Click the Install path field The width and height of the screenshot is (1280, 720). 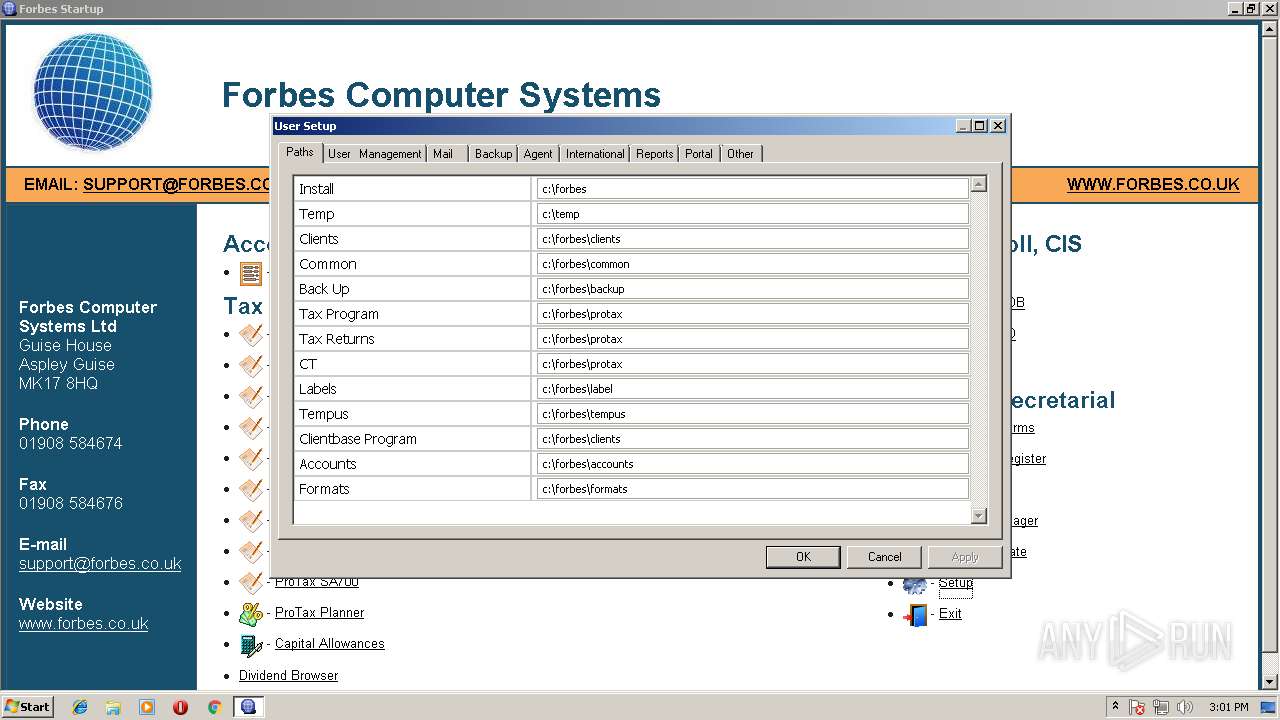tap(752, 189)
